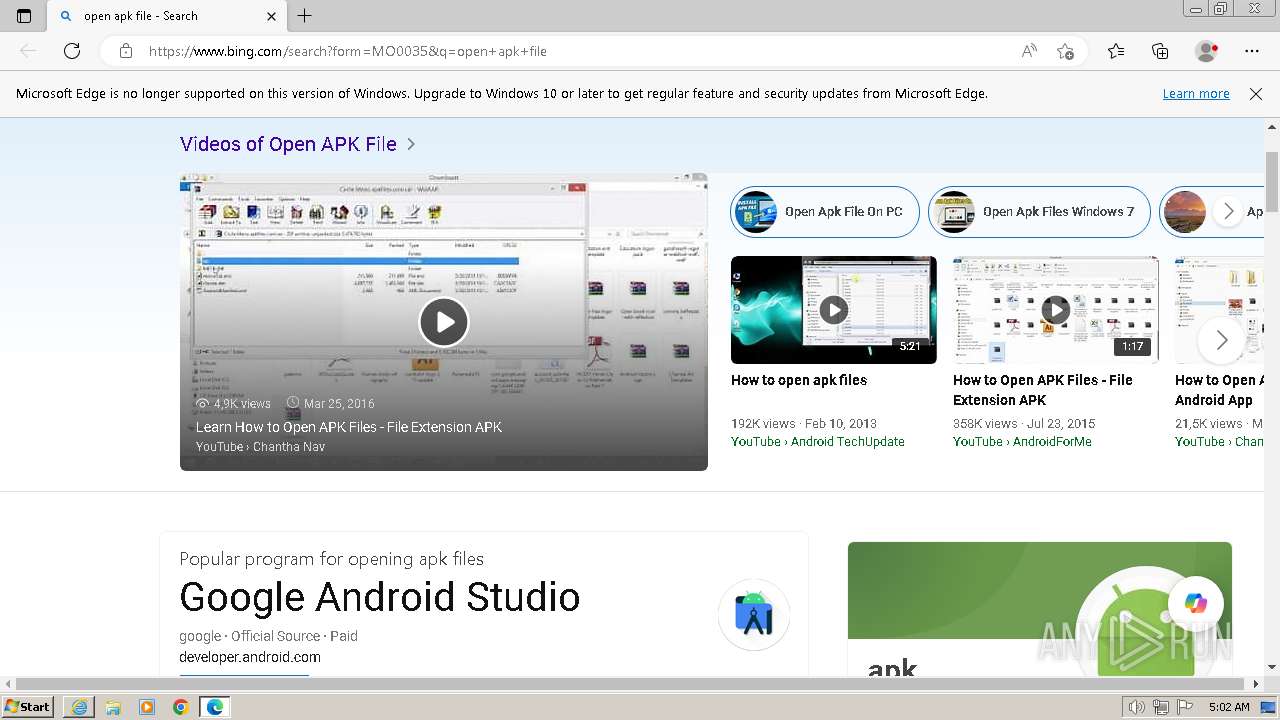The height and width of the screenshot is (720, 1280).
Task: Launch Internet Explorer from taskbar
Action: point(78,707)
